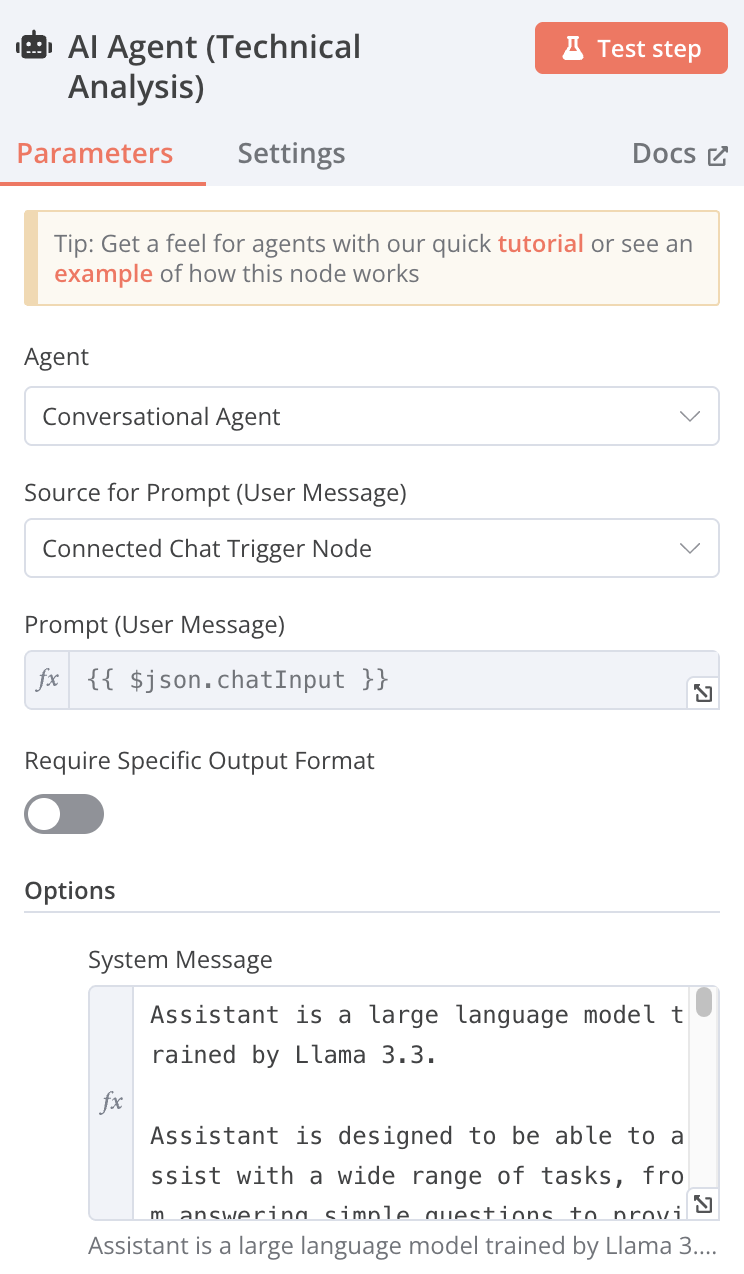Open the Agent dropdown showing Conversational Agent
This screenshot has width=744, height=1274.
pos(371,416)
